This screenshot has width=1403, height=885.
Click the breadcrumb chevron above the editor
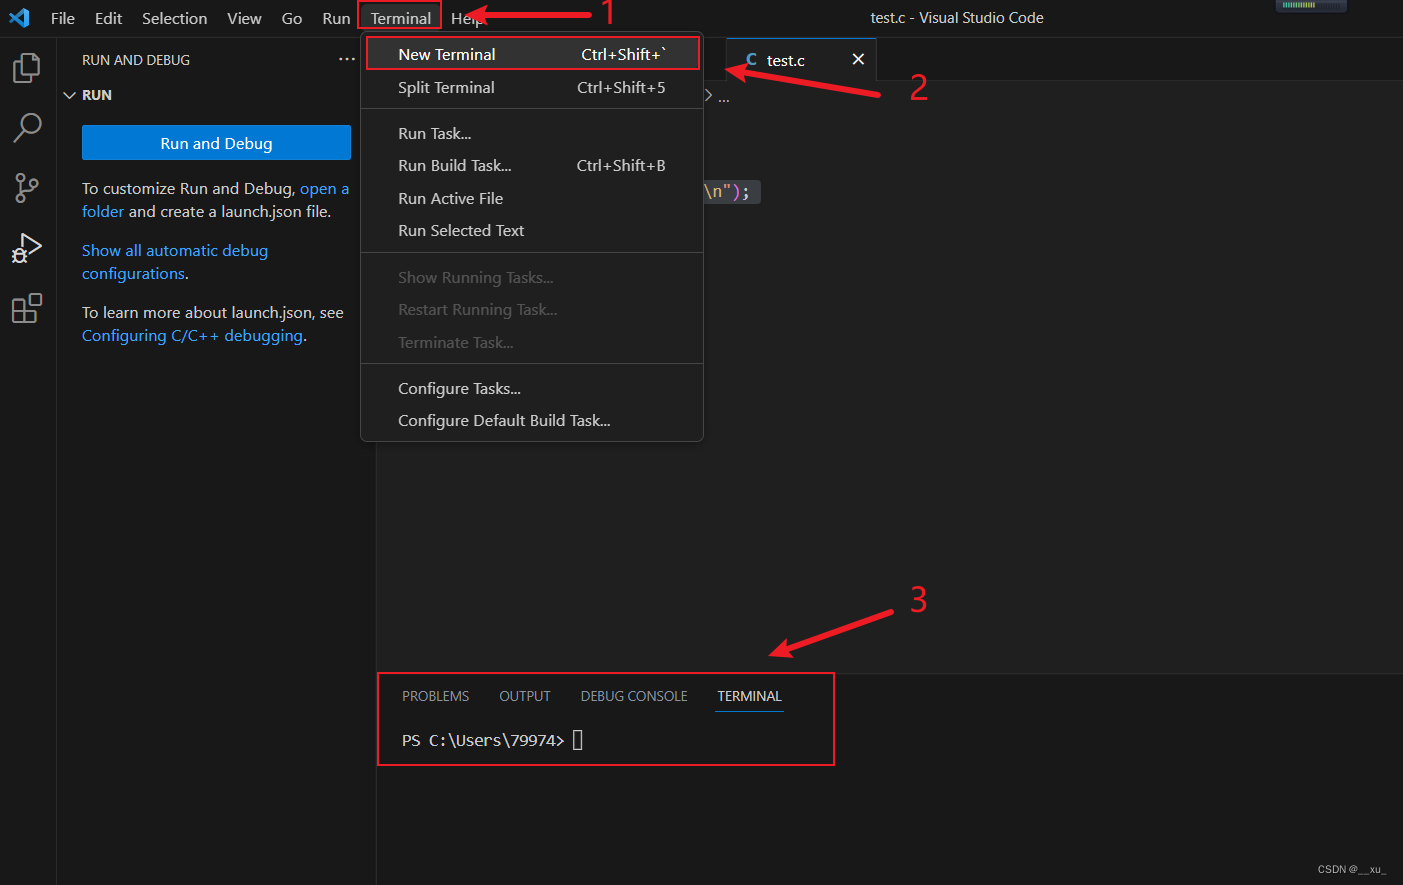(709, 95)
